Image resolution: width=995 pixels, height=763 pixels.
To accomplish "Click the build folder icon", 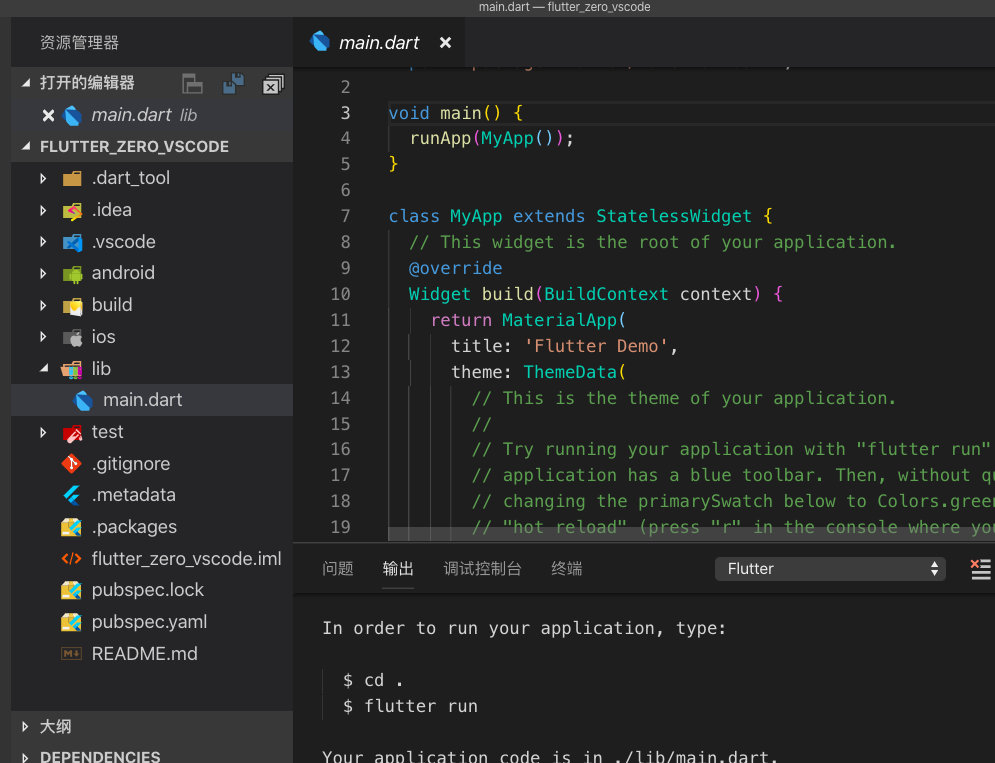I will (x=72, y=306).
